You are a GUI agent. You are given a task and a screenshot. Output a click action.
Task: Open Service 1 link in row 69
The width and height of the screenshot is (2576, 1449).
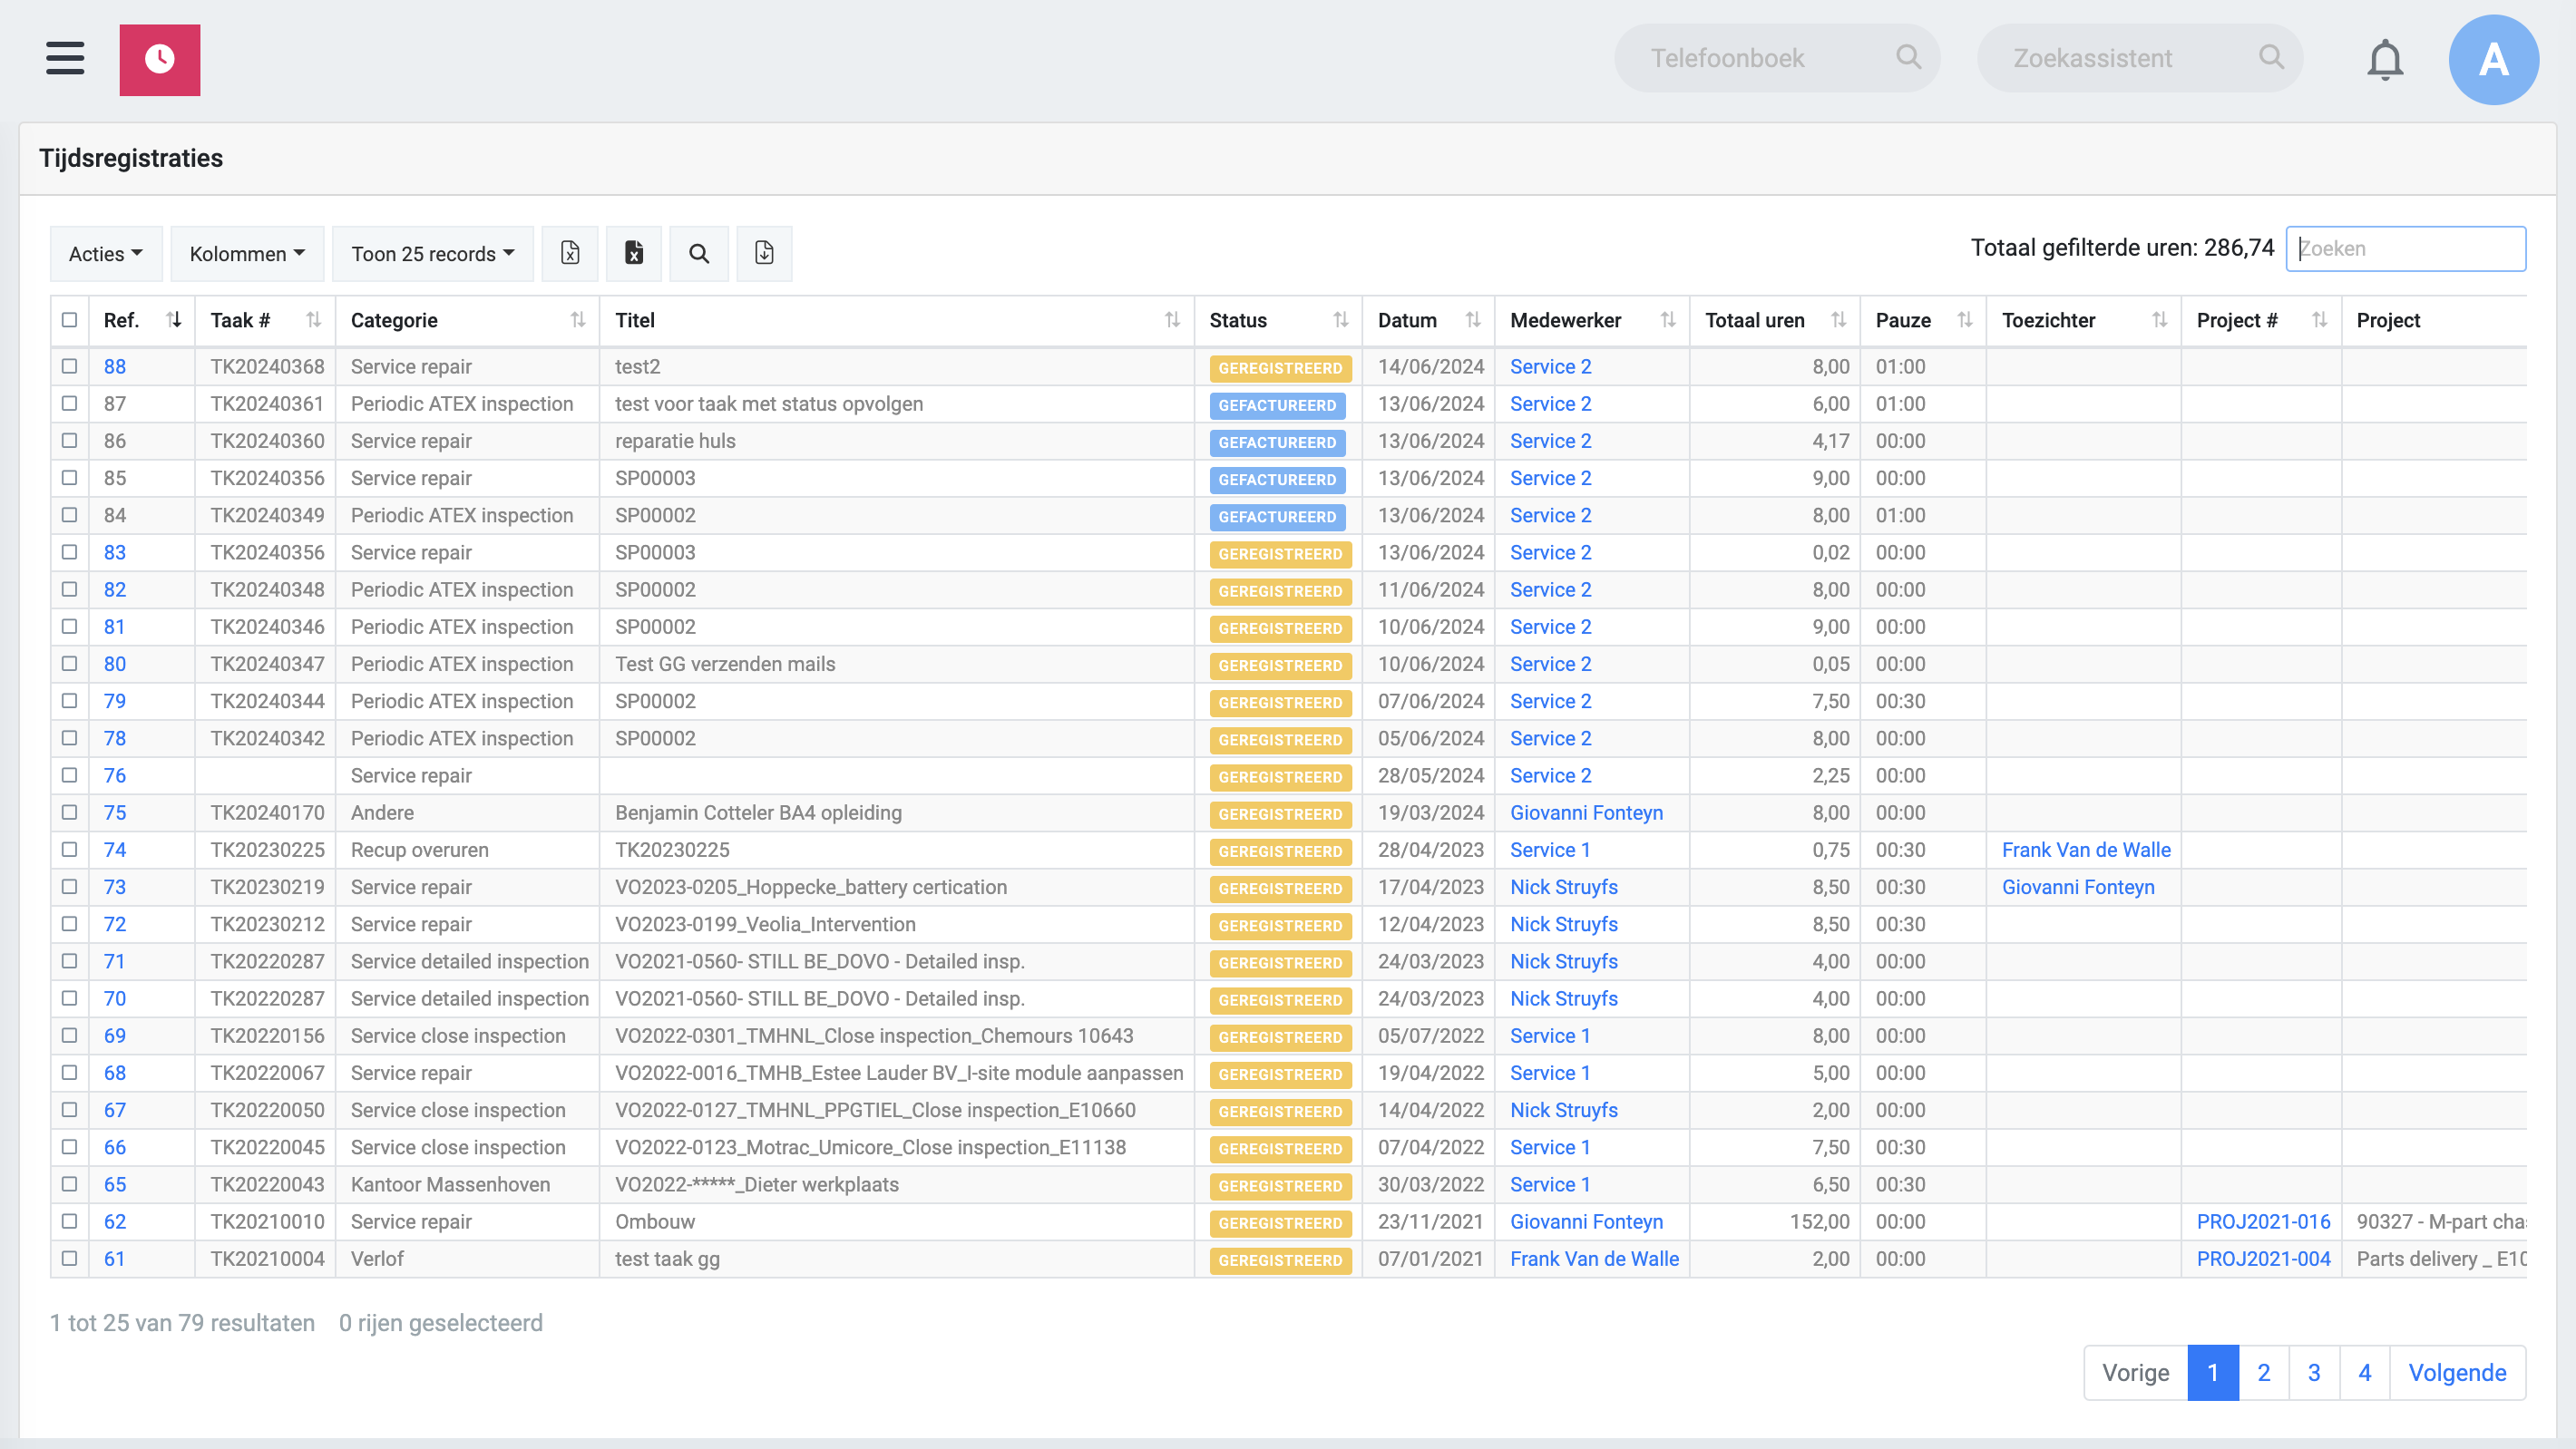point(1550,1035)
